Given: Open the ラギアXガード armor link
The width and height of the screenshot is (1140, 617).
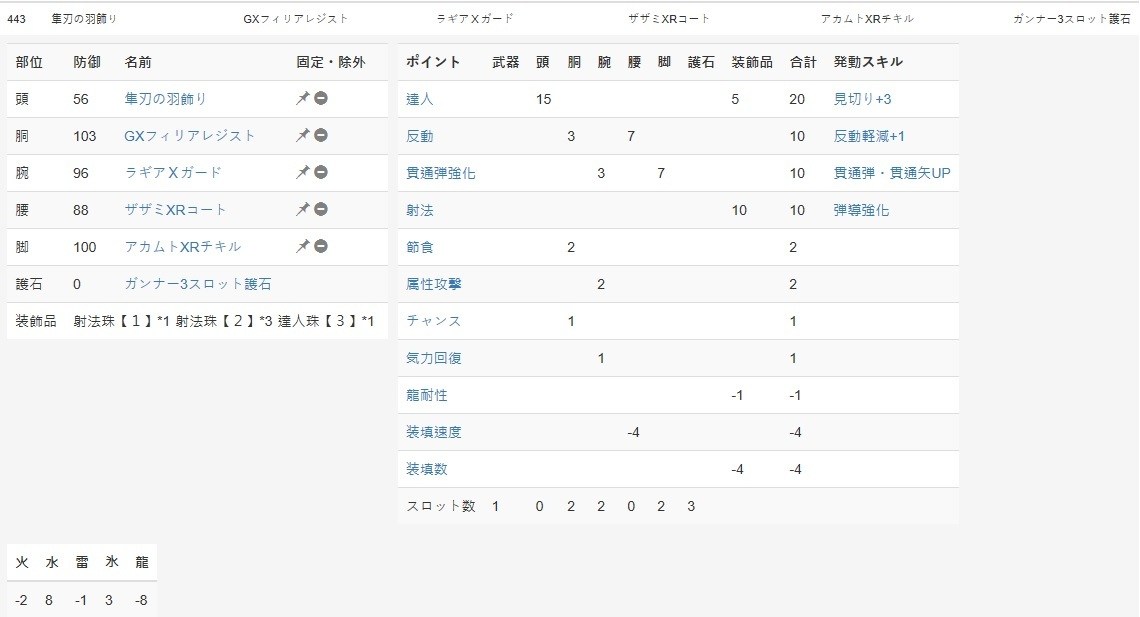Looking at the screenshot, I should point(173,173).
